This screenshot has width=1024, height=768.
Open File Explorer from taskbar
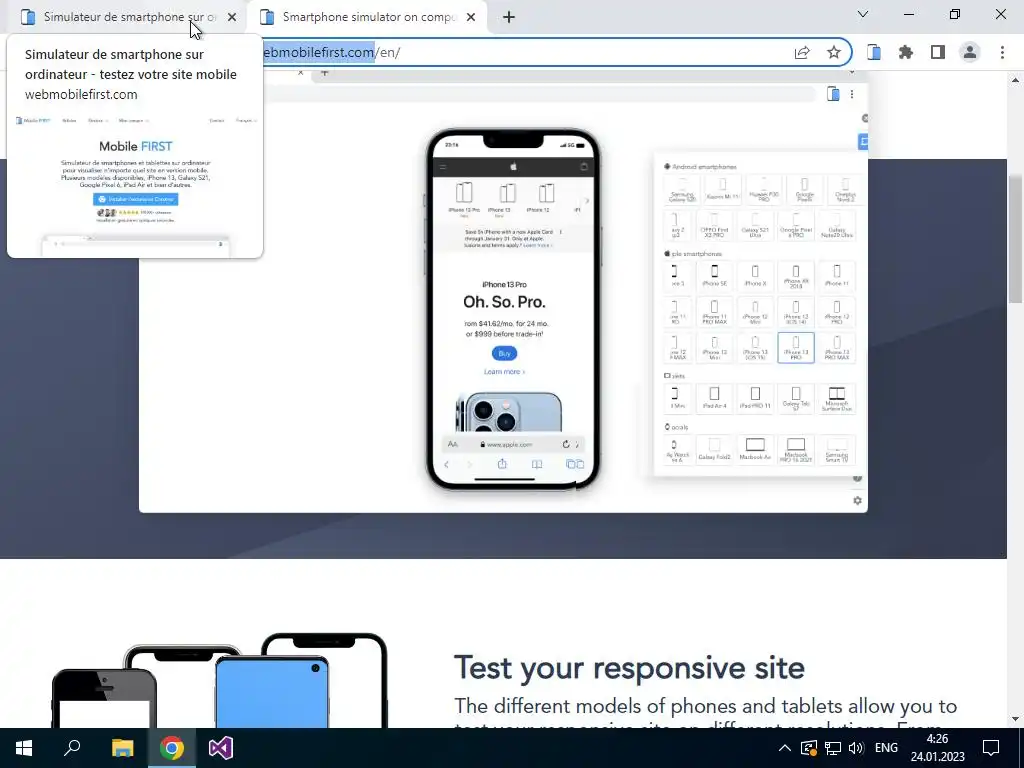122,748
